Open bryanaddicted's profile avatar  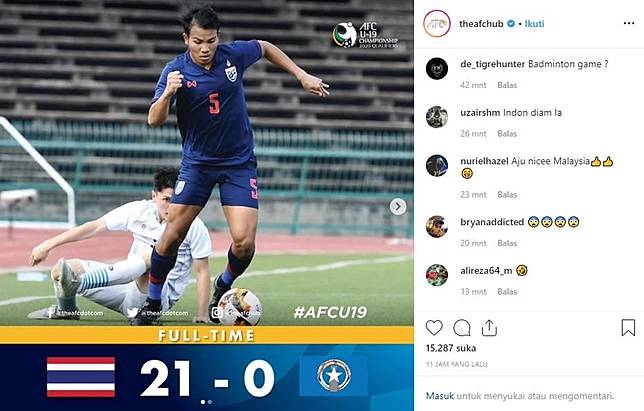(437, 227)
